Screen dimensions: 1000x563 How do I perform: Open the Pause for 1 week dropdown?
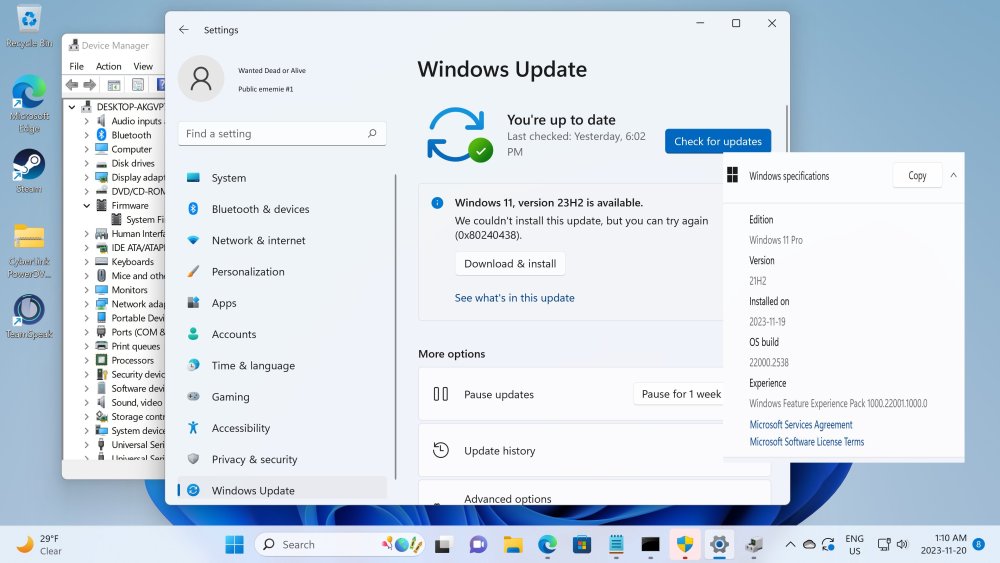(x=680, y=394)
